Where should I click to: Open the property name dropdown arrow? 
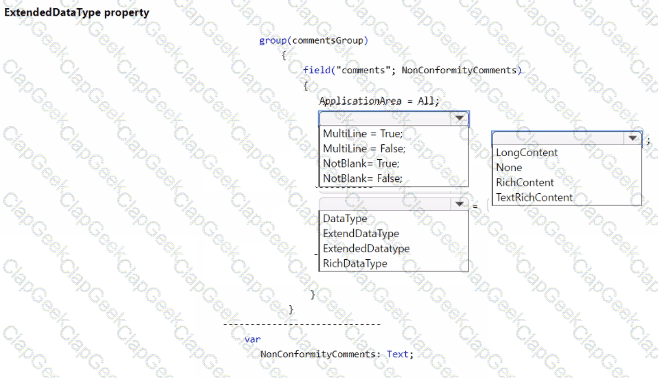459,204
